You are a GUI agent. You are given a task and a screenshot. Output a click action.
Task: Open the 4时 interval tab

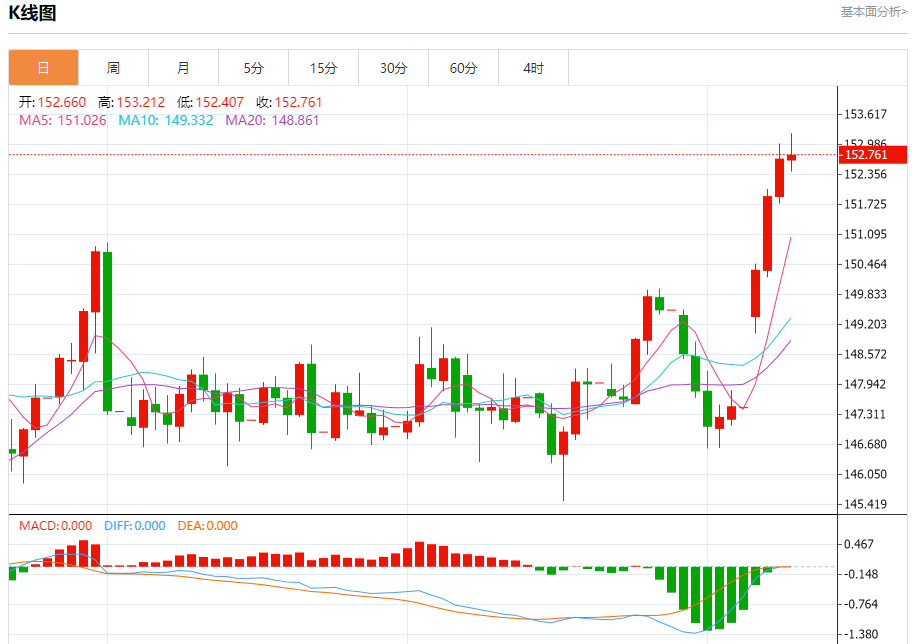[x=533, y=68]
